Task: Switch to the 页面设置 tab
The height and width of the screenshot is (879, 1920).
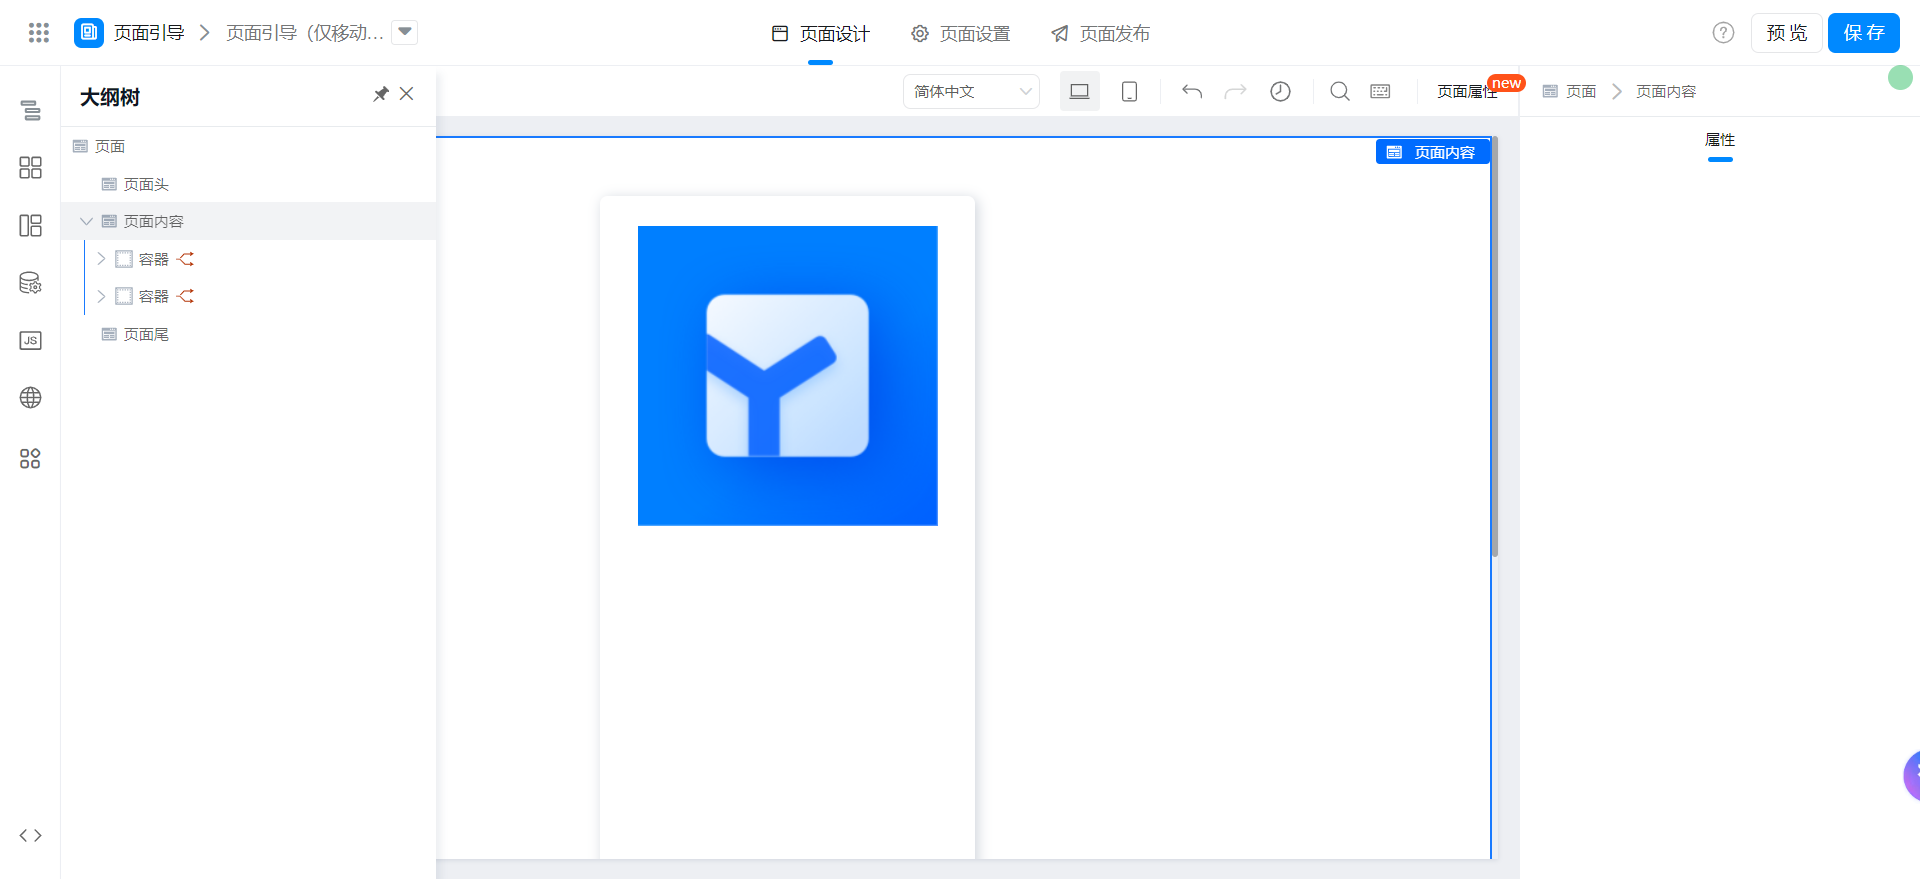Action: (x=961, y=34)
